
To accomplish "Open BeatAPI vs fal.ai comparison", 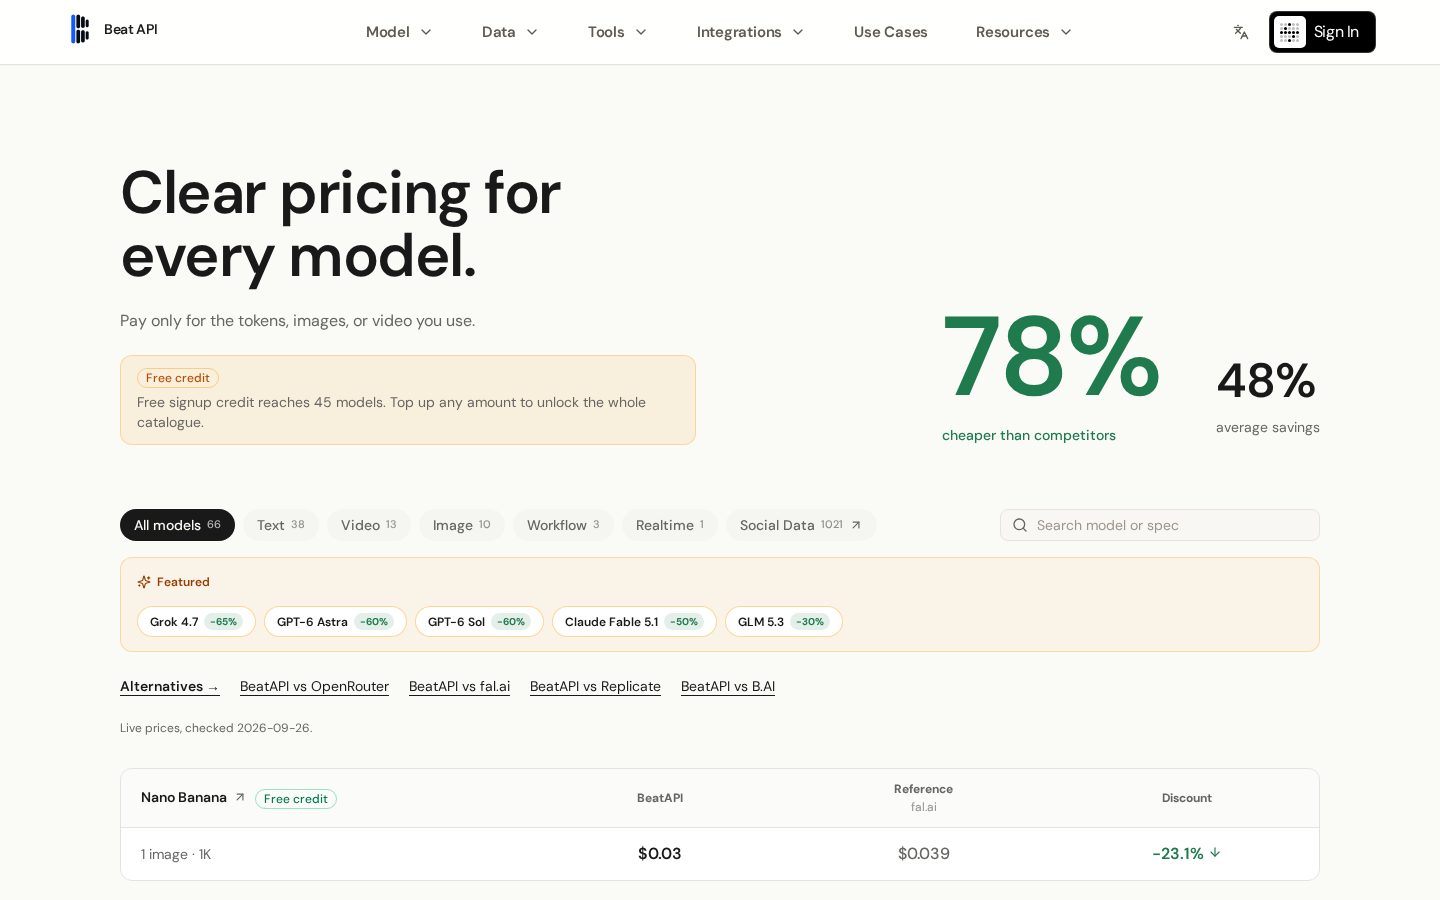I will 459,686.
